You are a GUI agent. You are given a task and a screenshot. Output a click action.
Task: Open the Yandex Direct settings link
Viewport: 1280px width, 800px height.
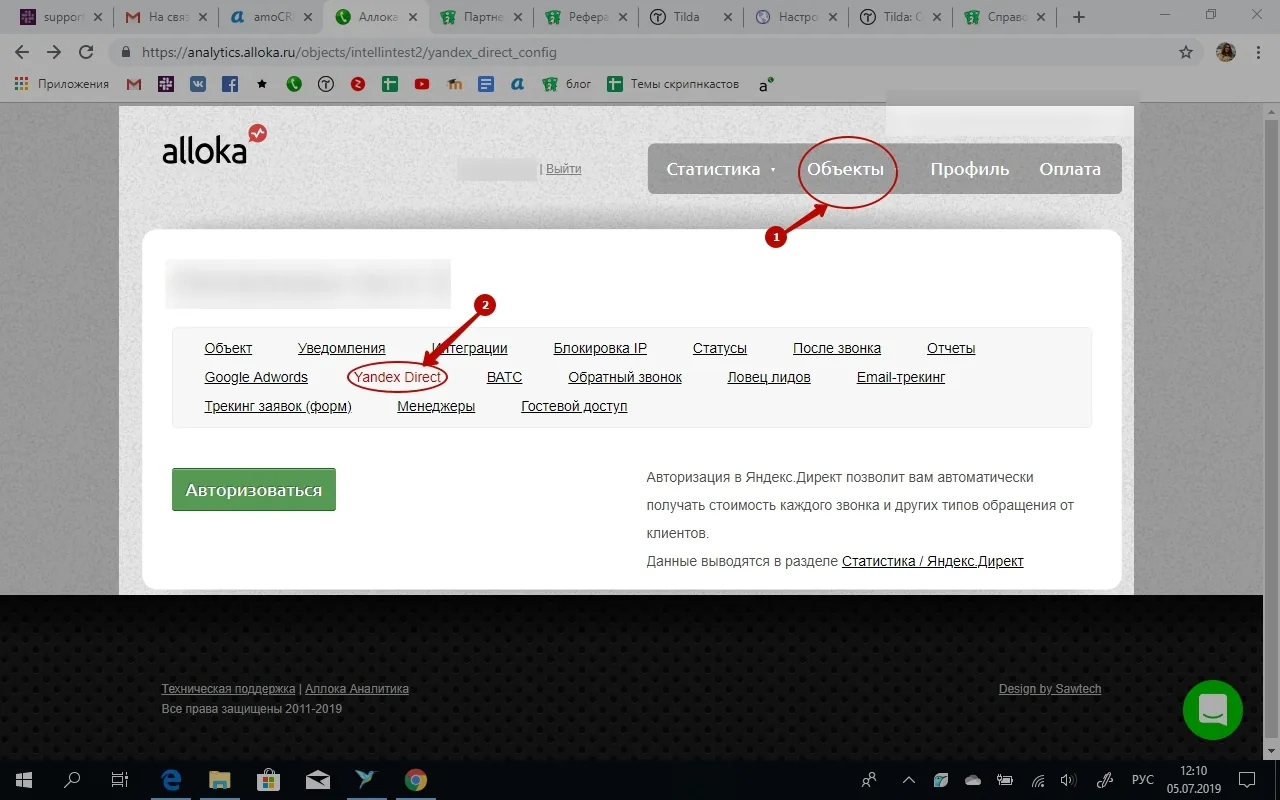[x=397, y=377]
